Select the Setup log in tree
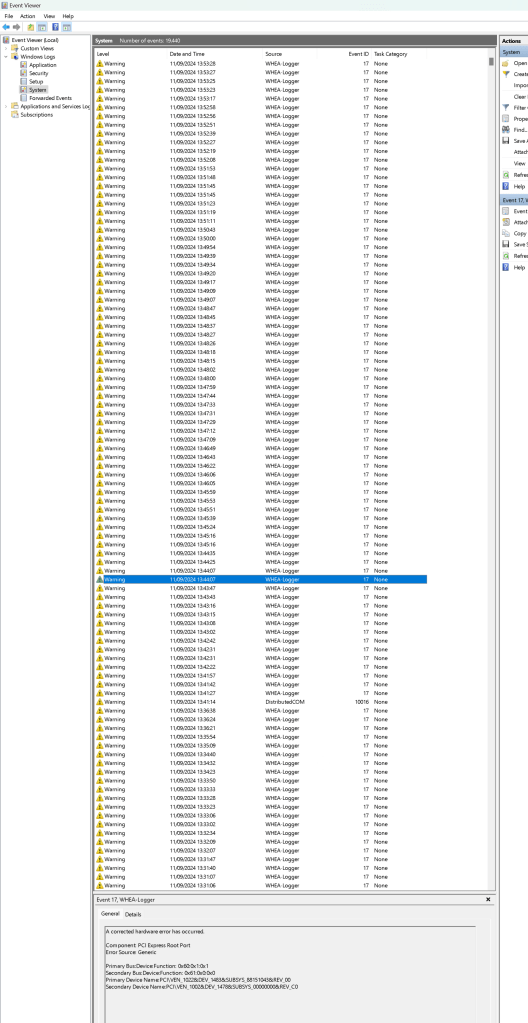528x1023 pixels. click(36, 82)
